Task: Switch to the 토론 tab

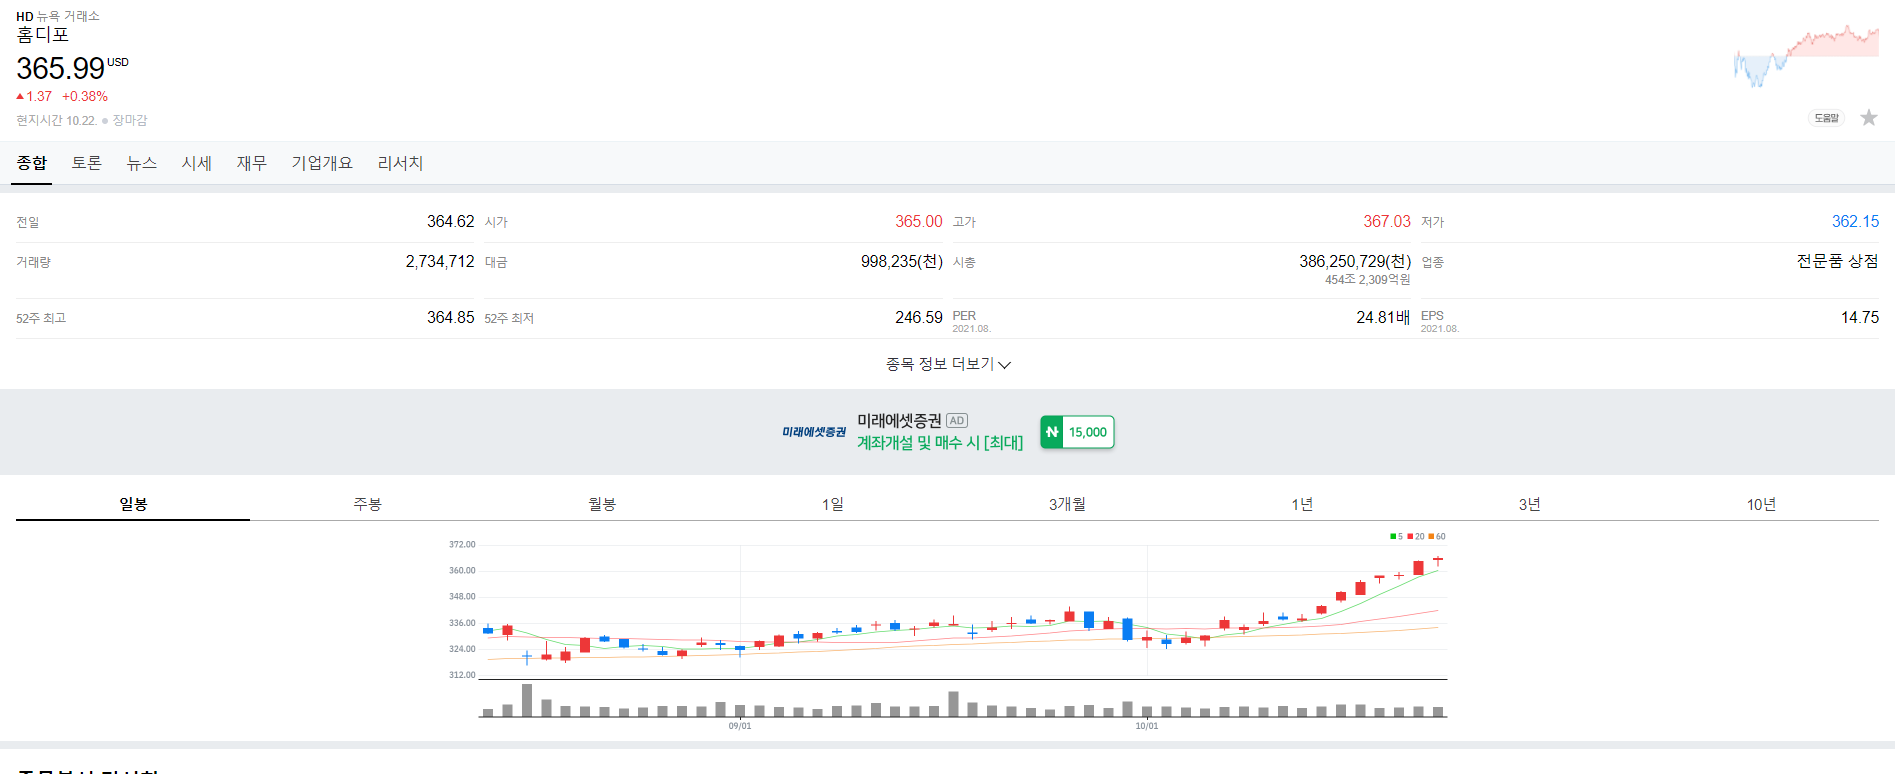Action: coord(87,163)
